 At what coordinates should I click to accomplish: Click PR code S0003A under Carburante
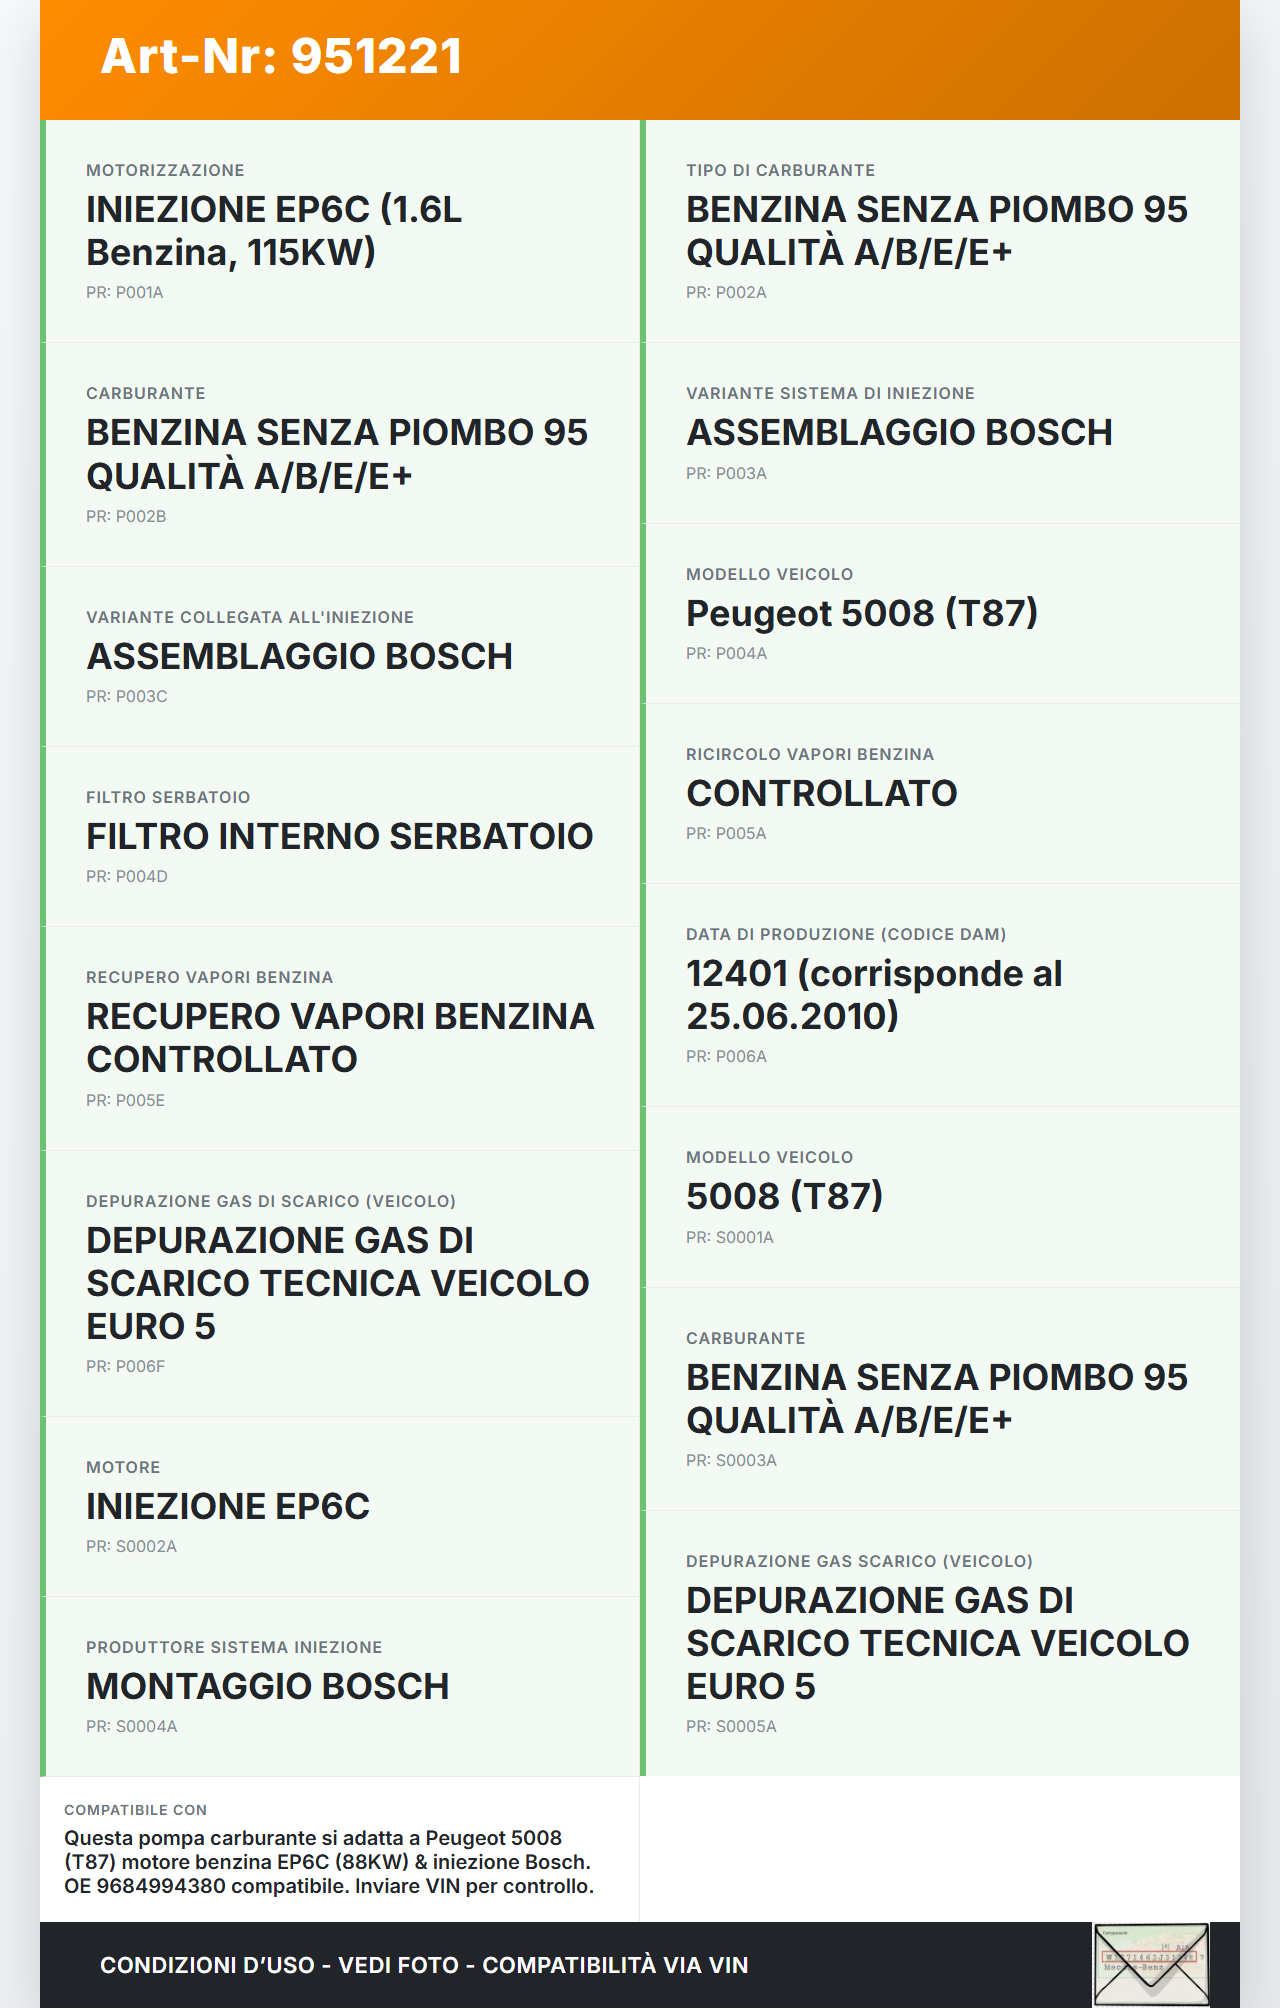coord(731,1461)
